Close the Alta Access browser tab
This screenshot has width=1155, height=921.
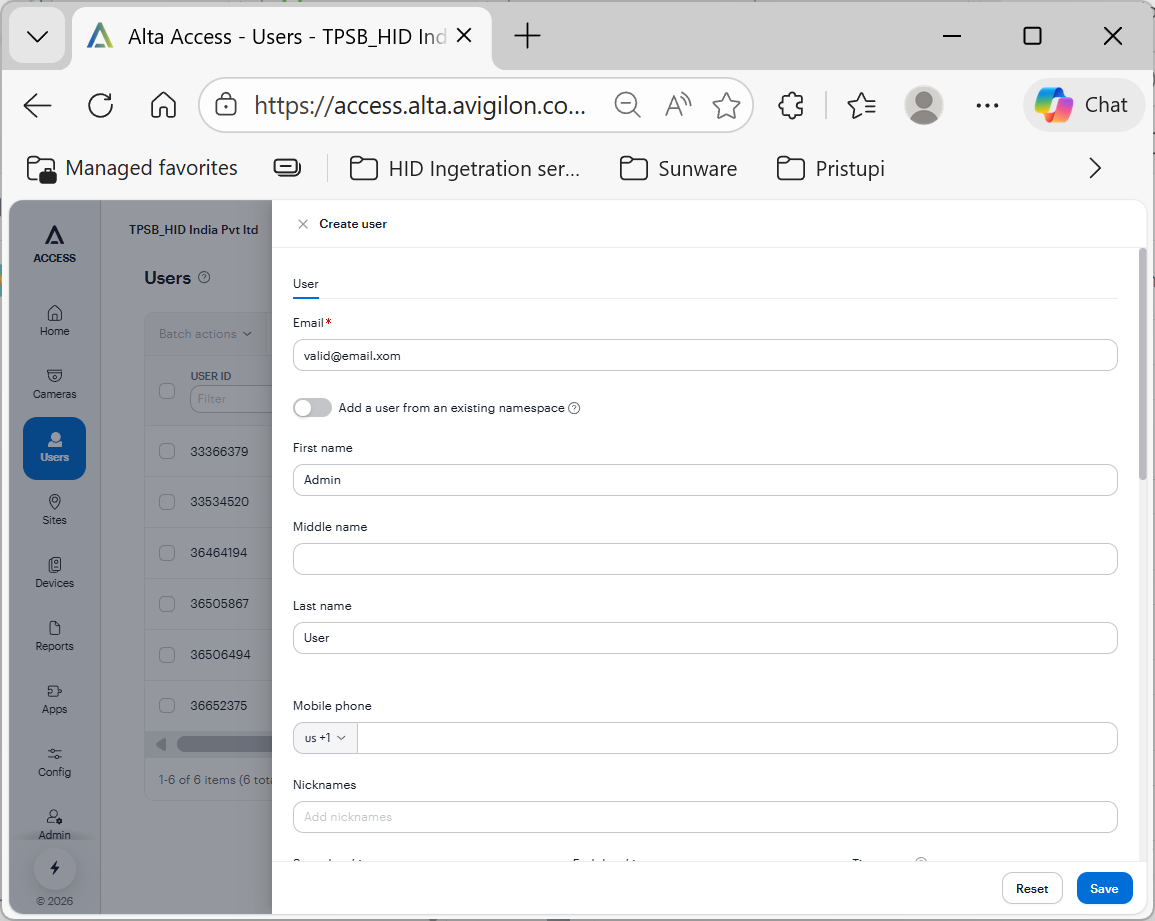464,35
